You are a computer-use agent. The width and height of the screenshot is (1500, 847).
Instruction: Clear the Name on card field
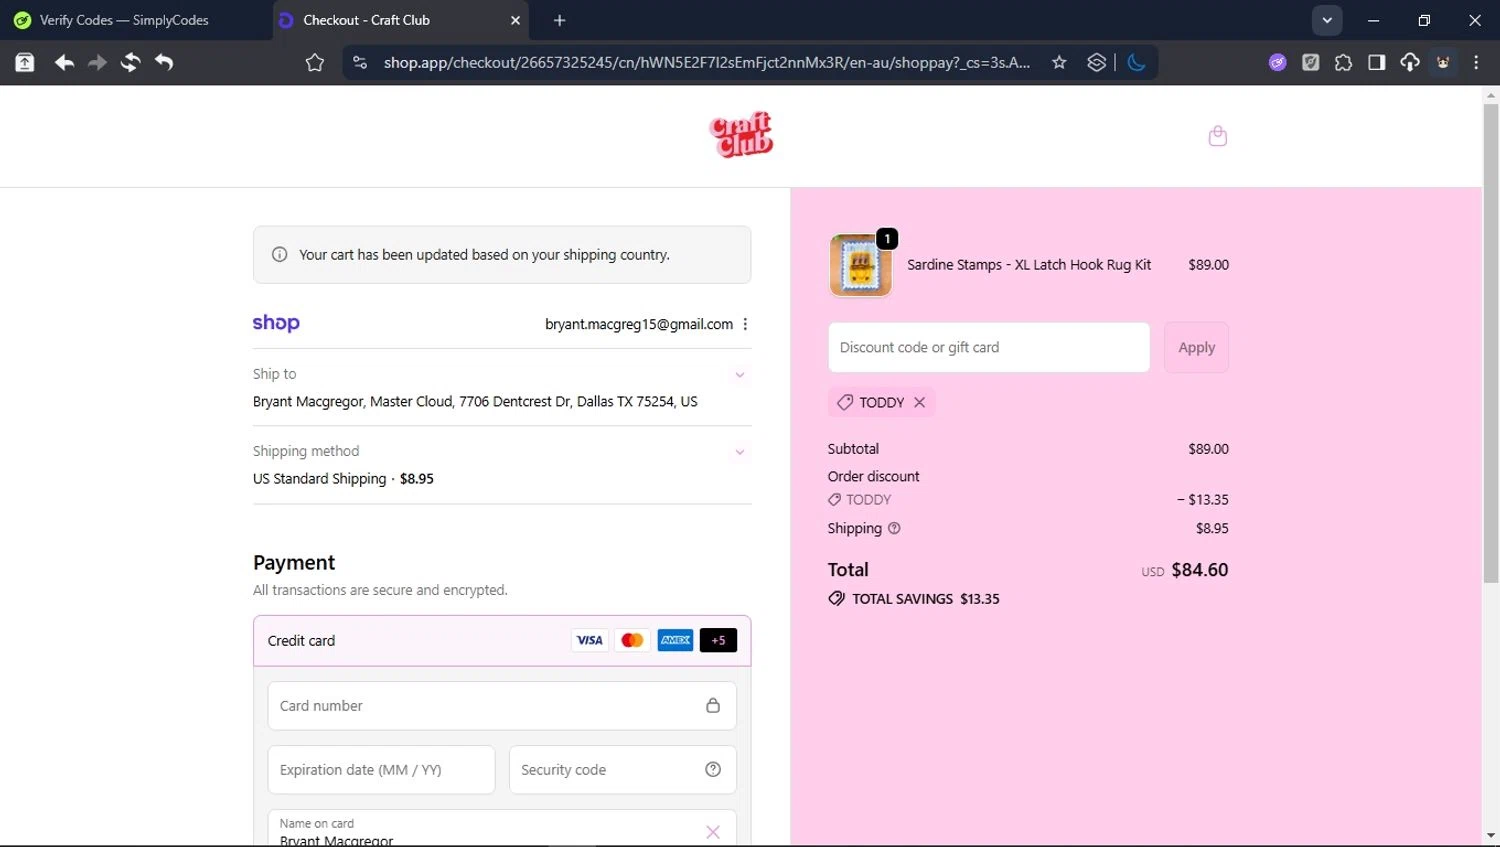pyautogui.click(x=713, y=832)
